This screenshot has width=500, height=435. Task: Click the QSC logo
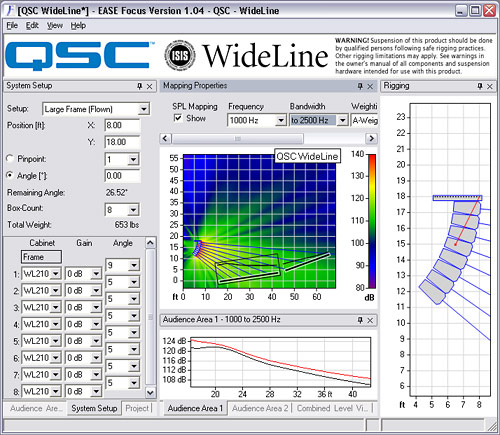80,55
